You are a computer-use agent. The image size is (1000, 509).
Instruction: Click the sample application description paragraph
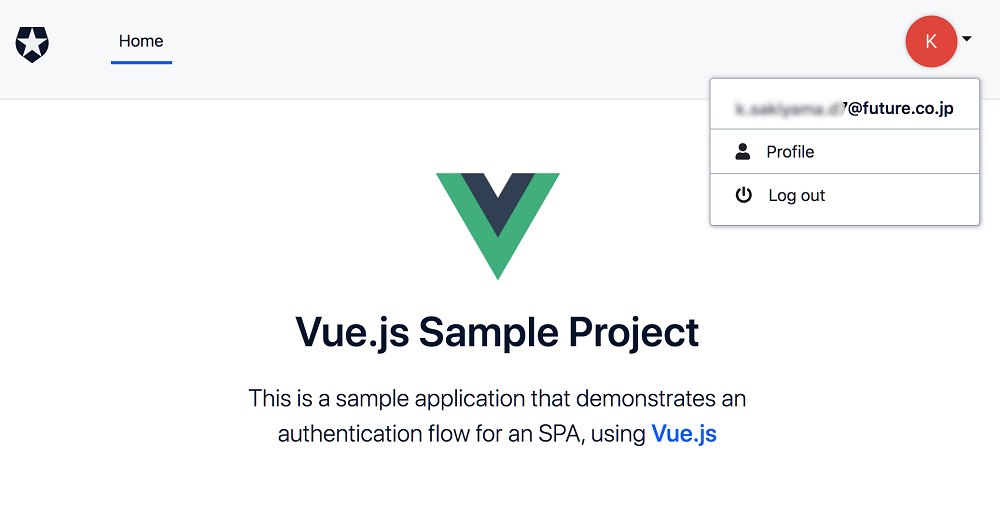[497, 416]
